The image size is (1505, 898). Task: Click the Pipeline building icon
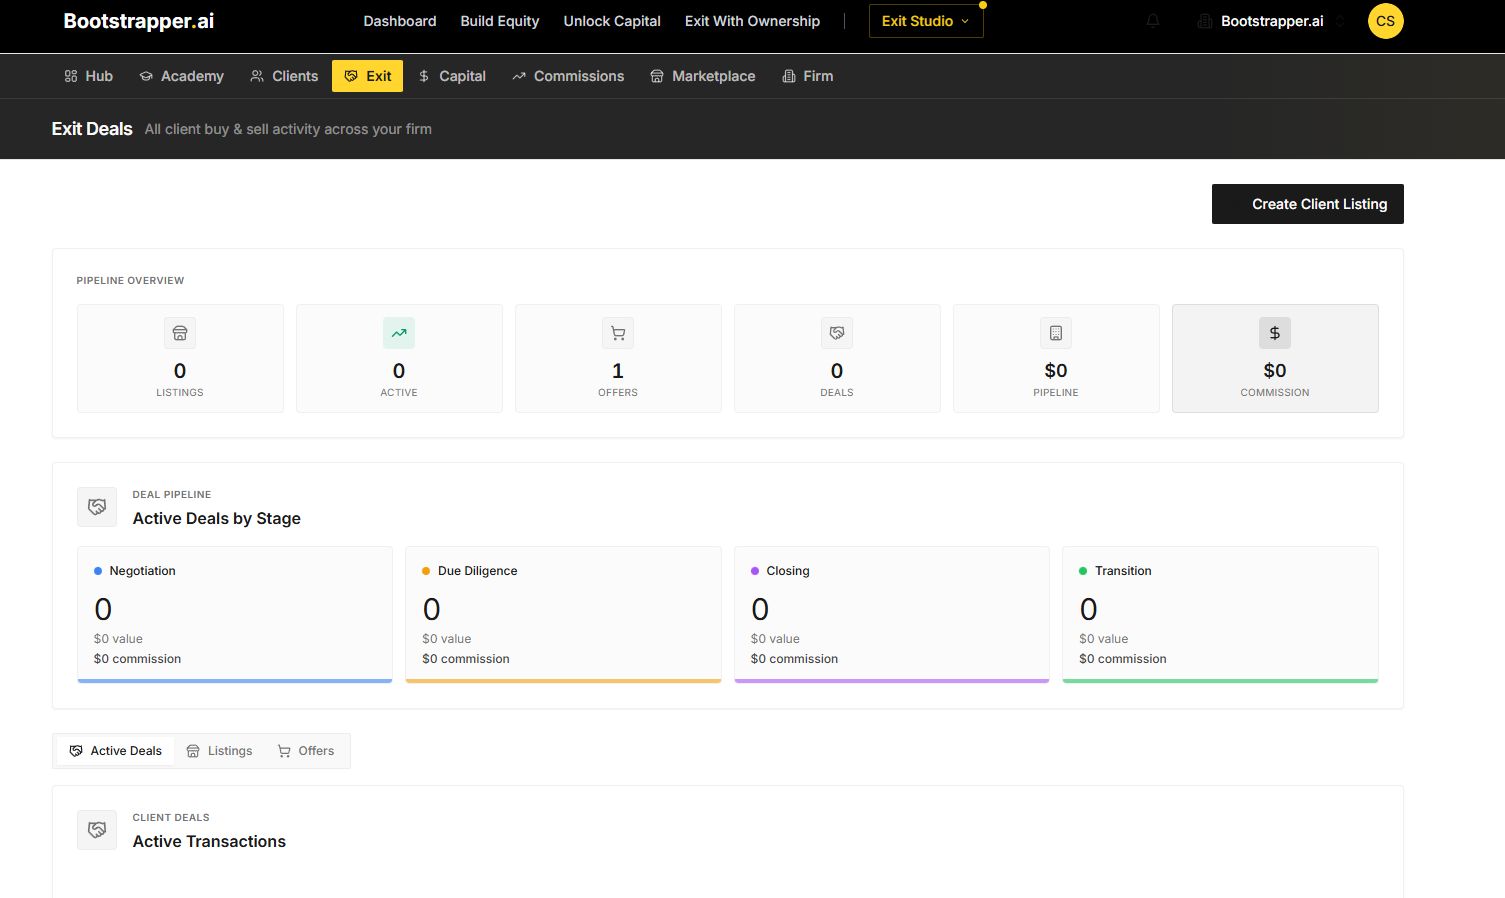[1056, 333]
